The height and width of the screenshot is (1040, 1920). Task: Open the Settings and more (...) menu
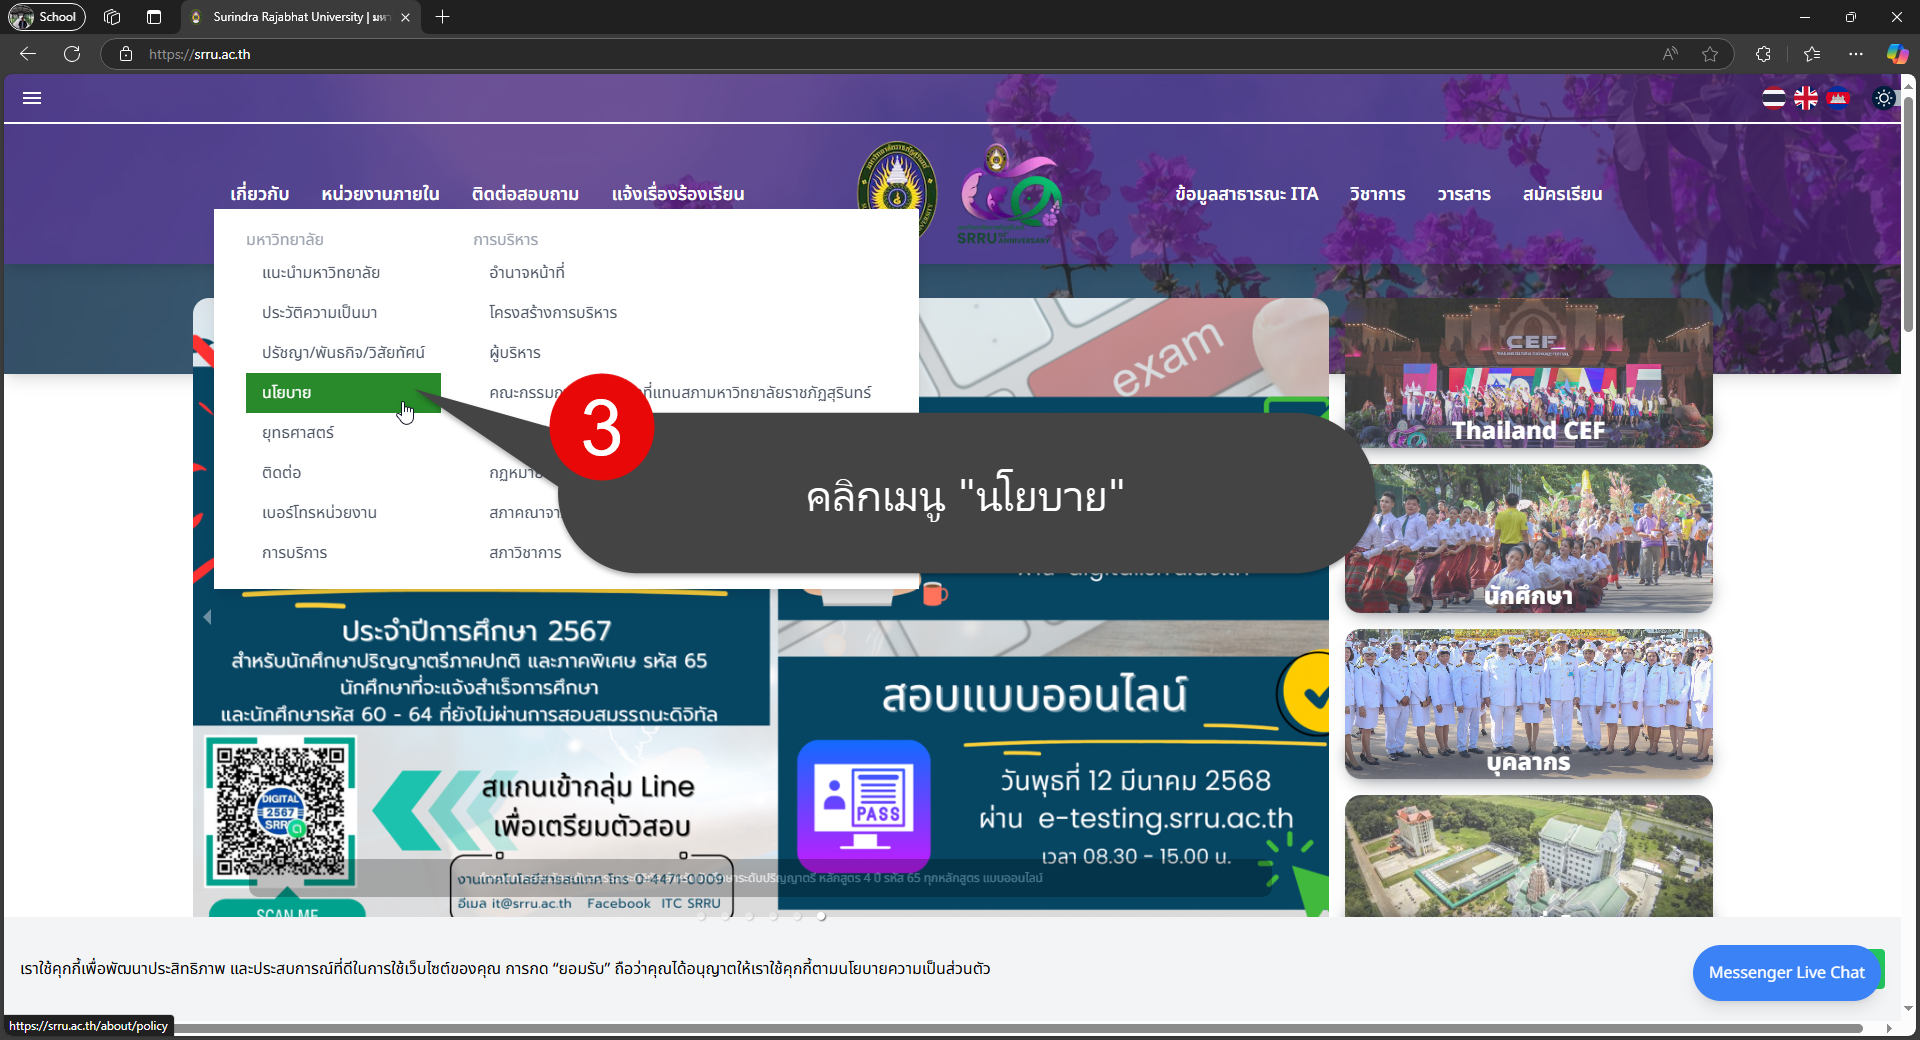coord(1857,54)
